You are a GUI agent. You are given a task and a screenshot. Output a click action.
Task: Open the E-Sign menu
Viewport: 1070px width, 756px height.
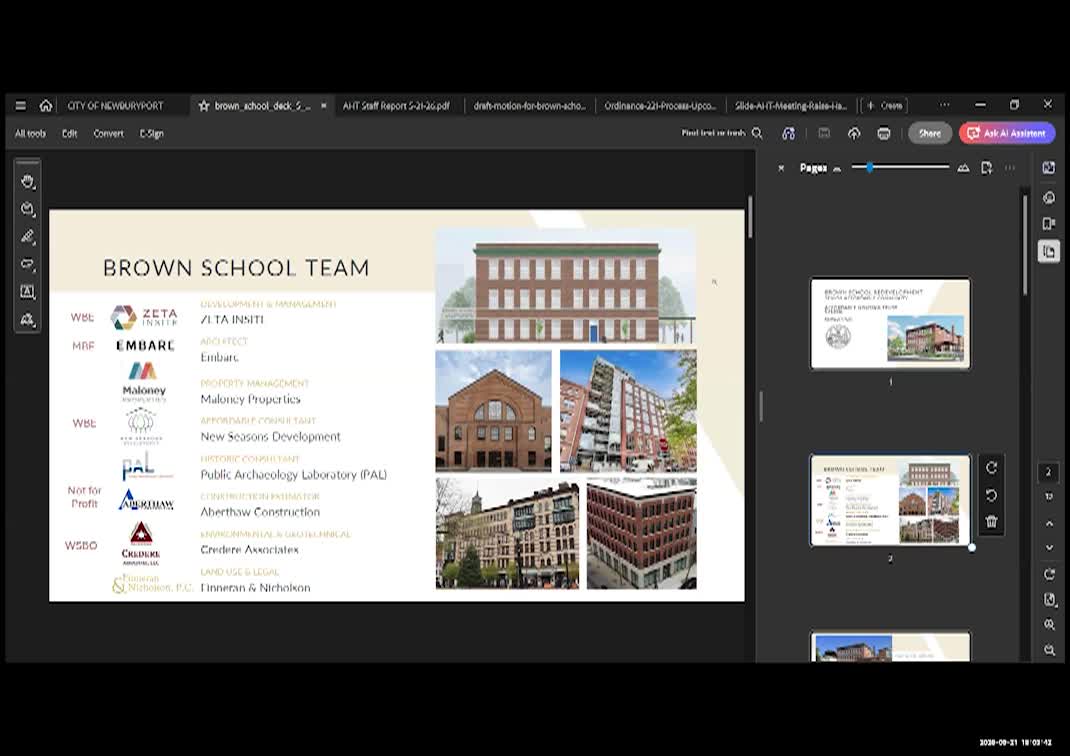151,134
